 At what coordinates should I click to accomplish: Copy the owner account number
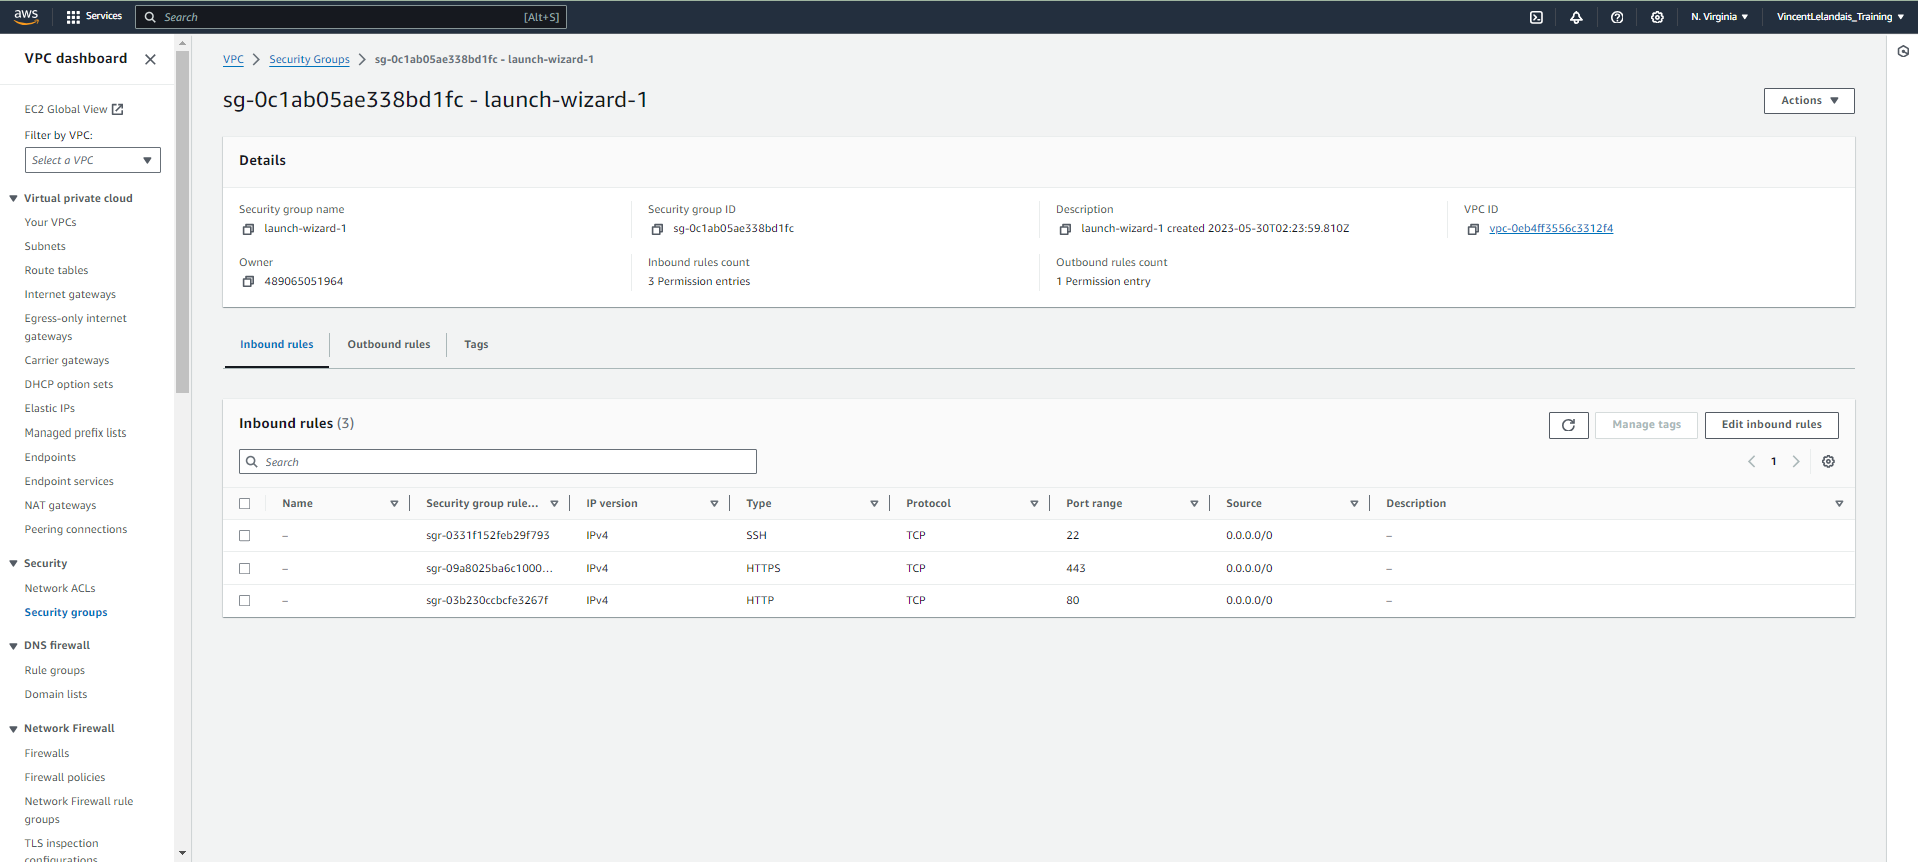tap(248, 282)
